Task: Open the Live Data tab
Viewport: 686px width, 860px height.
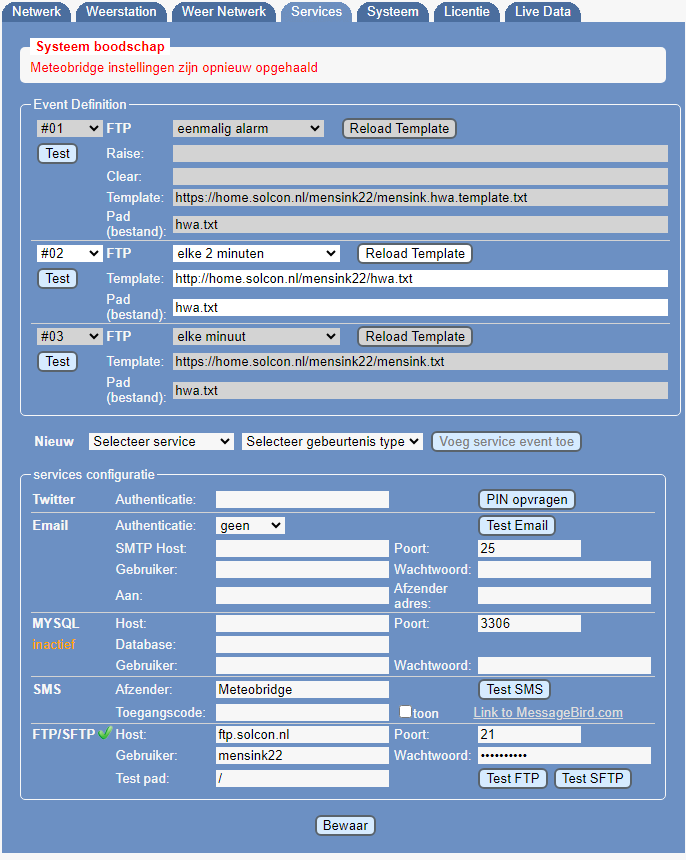Action: point(543,12)
